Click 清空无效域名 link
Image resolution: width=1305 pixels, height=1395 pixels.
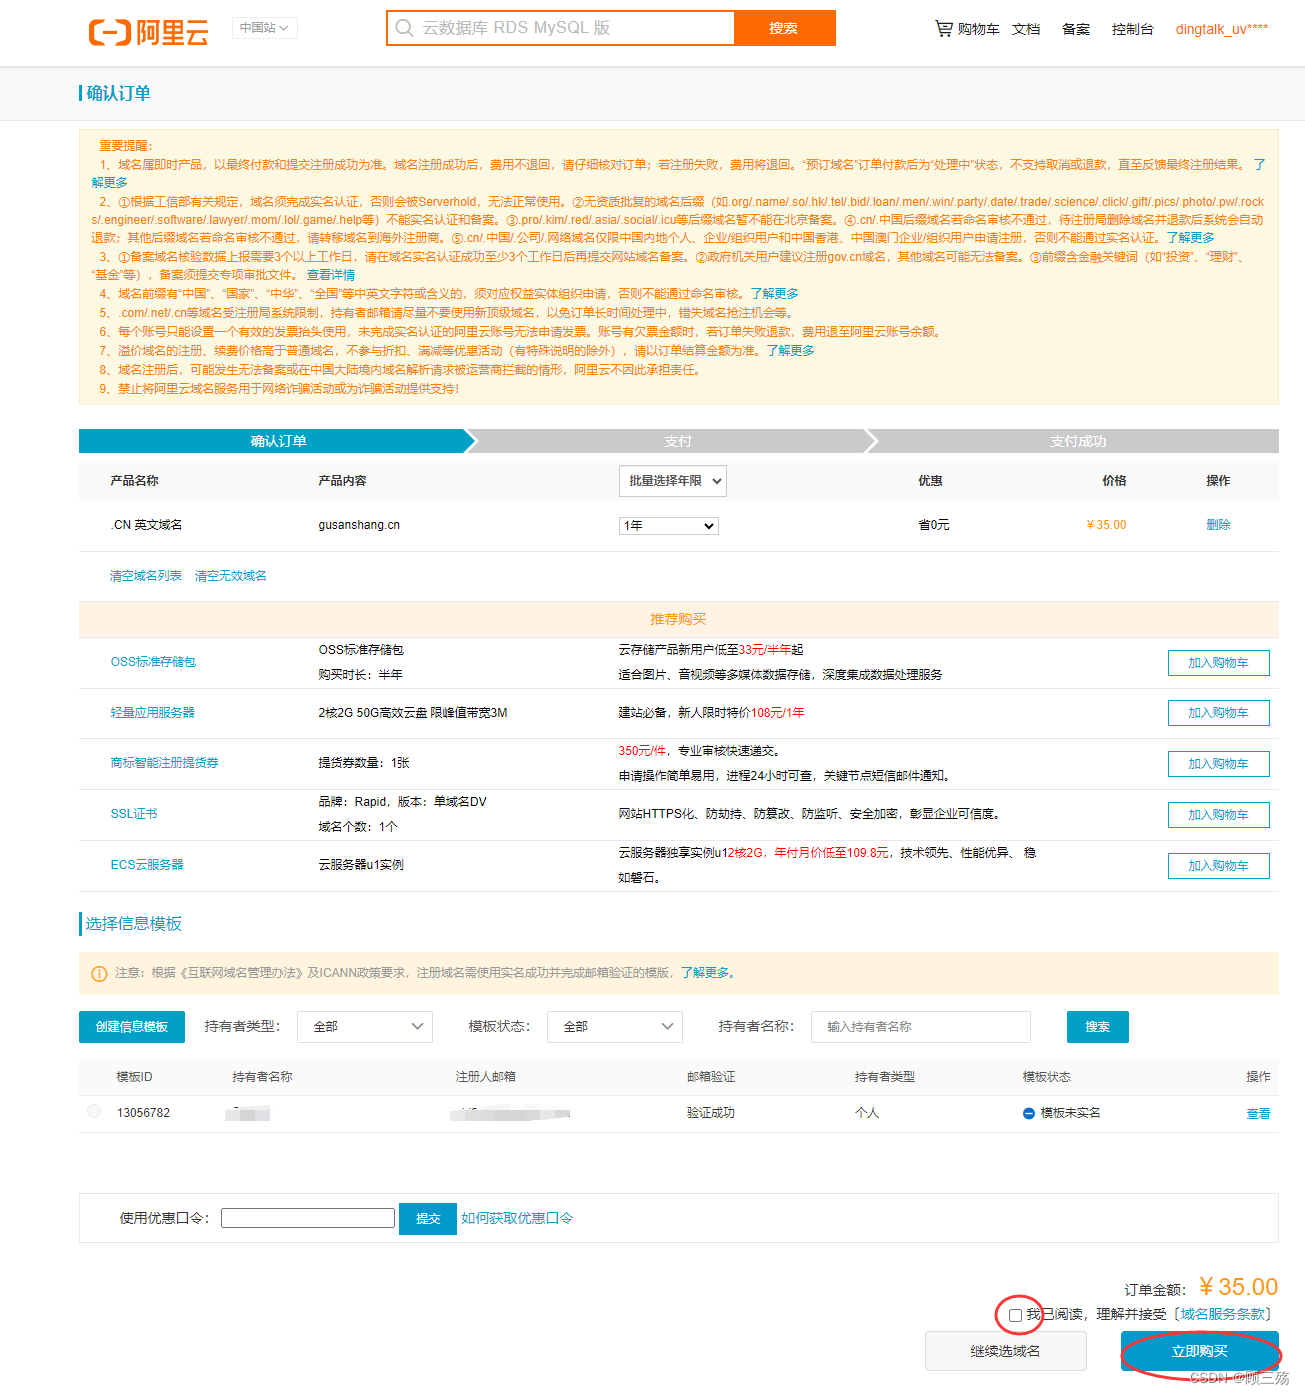tap(231, 576)
